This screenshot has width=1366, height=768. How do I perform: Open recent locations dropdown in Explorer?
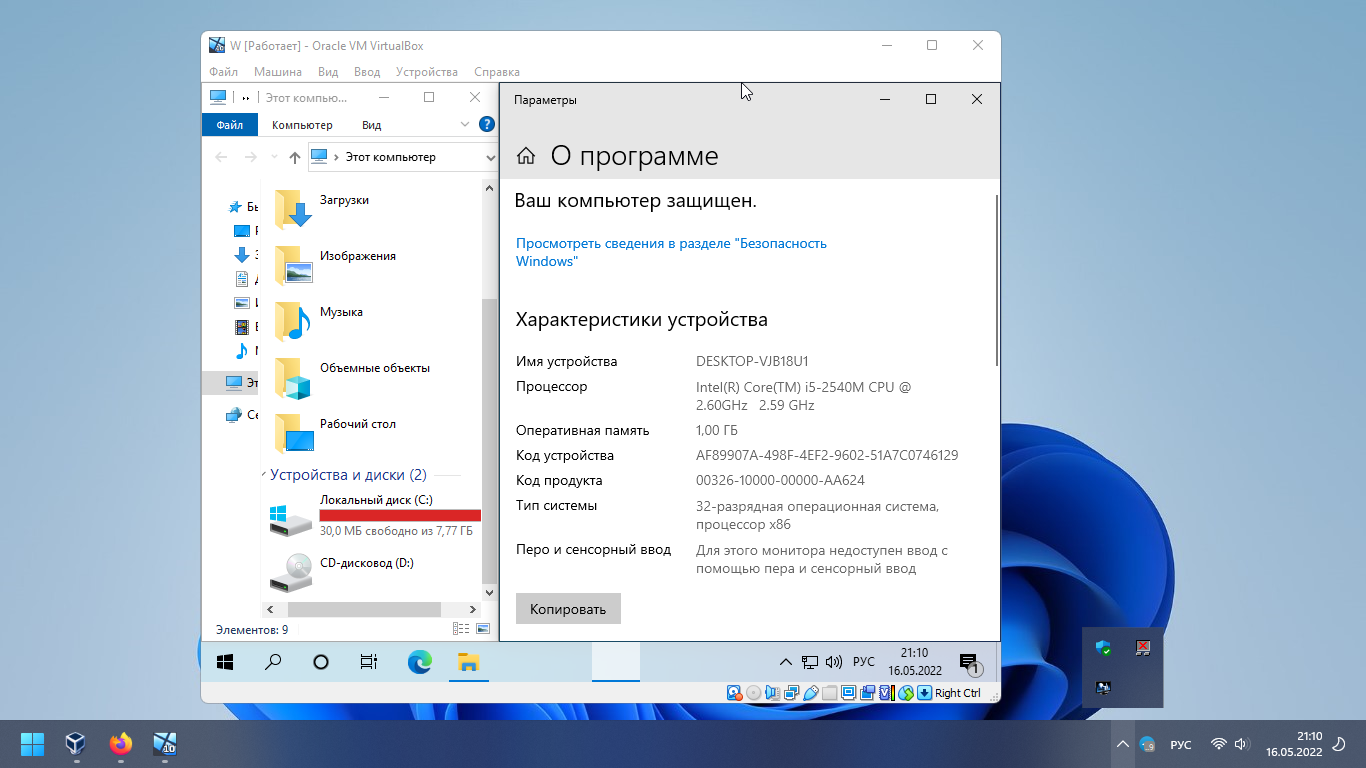(273, 157)
